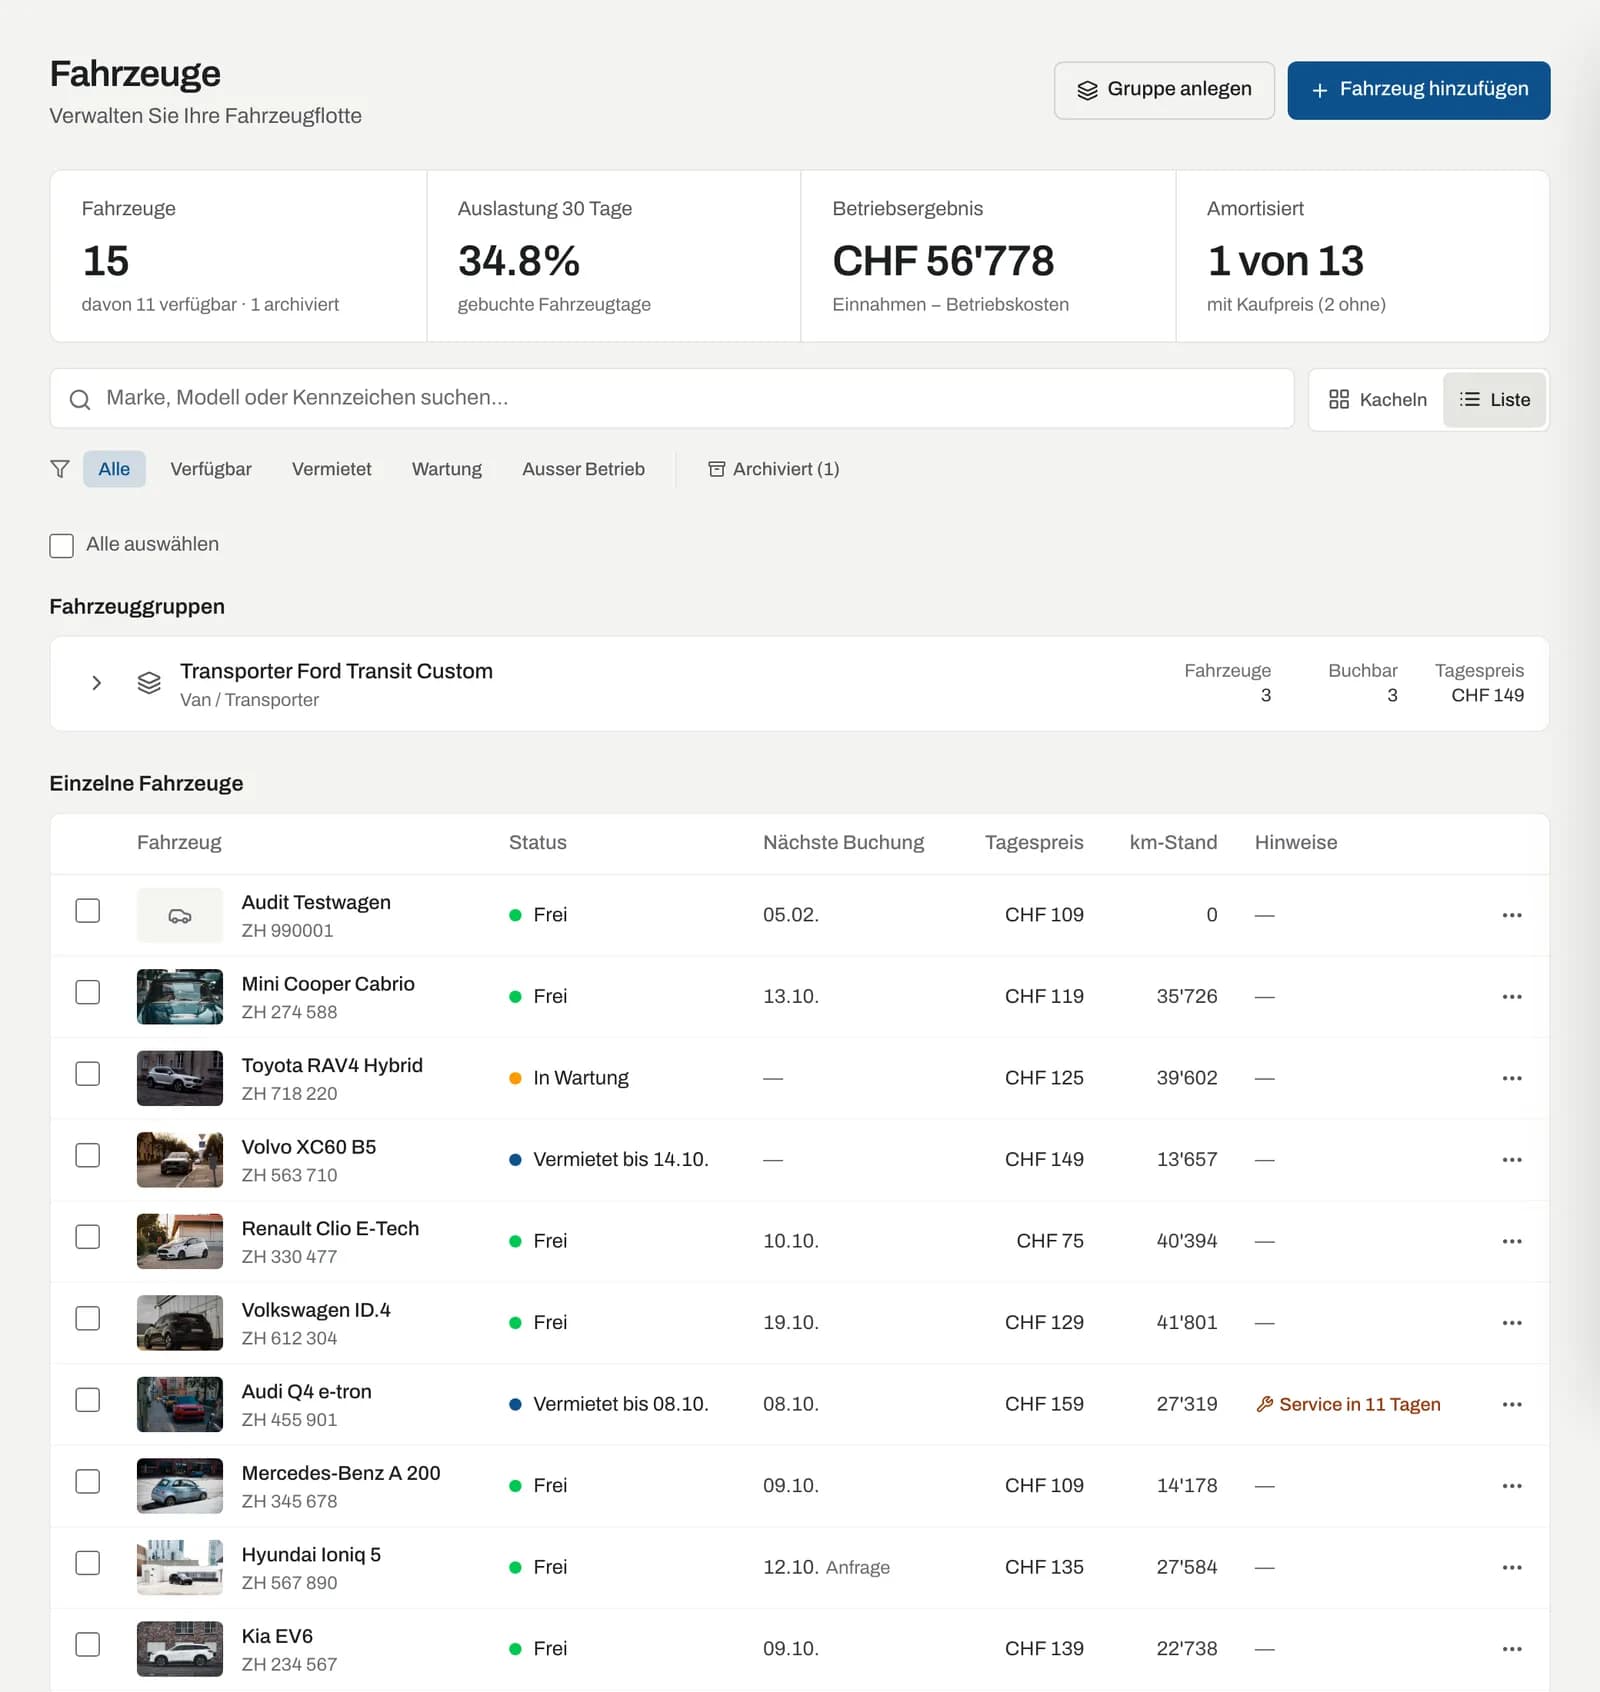Open more options for Toyota RAV4 Hybrid
Viewport: 1600px width, 1692px height.
click(1511, 1078)
